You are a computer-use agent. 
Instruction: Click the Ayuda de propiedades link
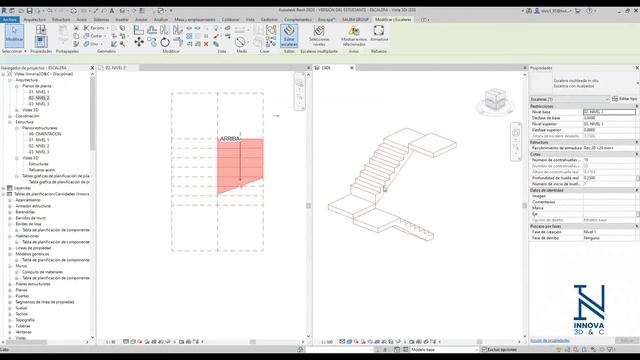tap(549, 340)
